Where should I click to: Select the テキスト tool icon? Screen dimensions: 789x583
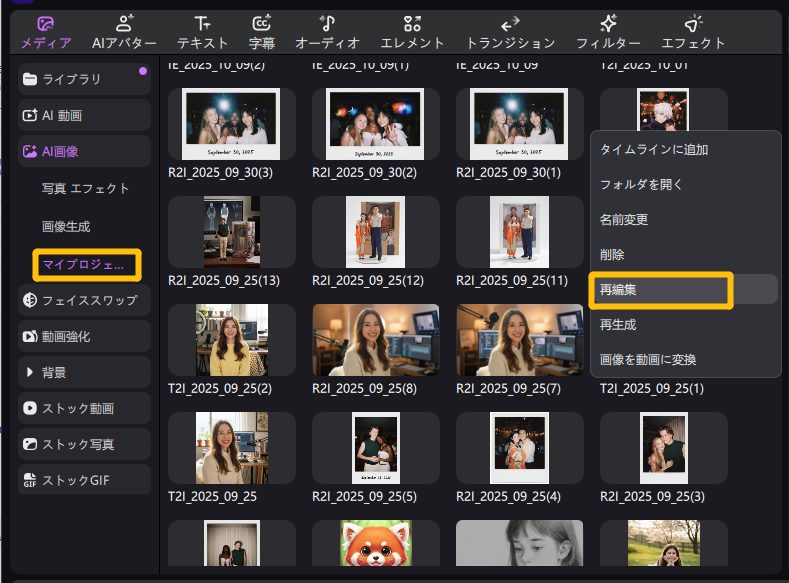[x=202, y=24]
